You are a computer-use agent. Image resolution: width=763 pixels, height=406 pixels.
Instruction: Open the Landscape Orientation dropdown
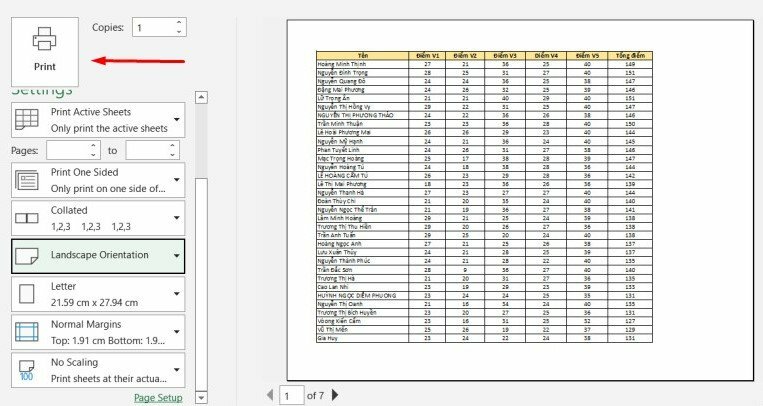tap(98, 256)
